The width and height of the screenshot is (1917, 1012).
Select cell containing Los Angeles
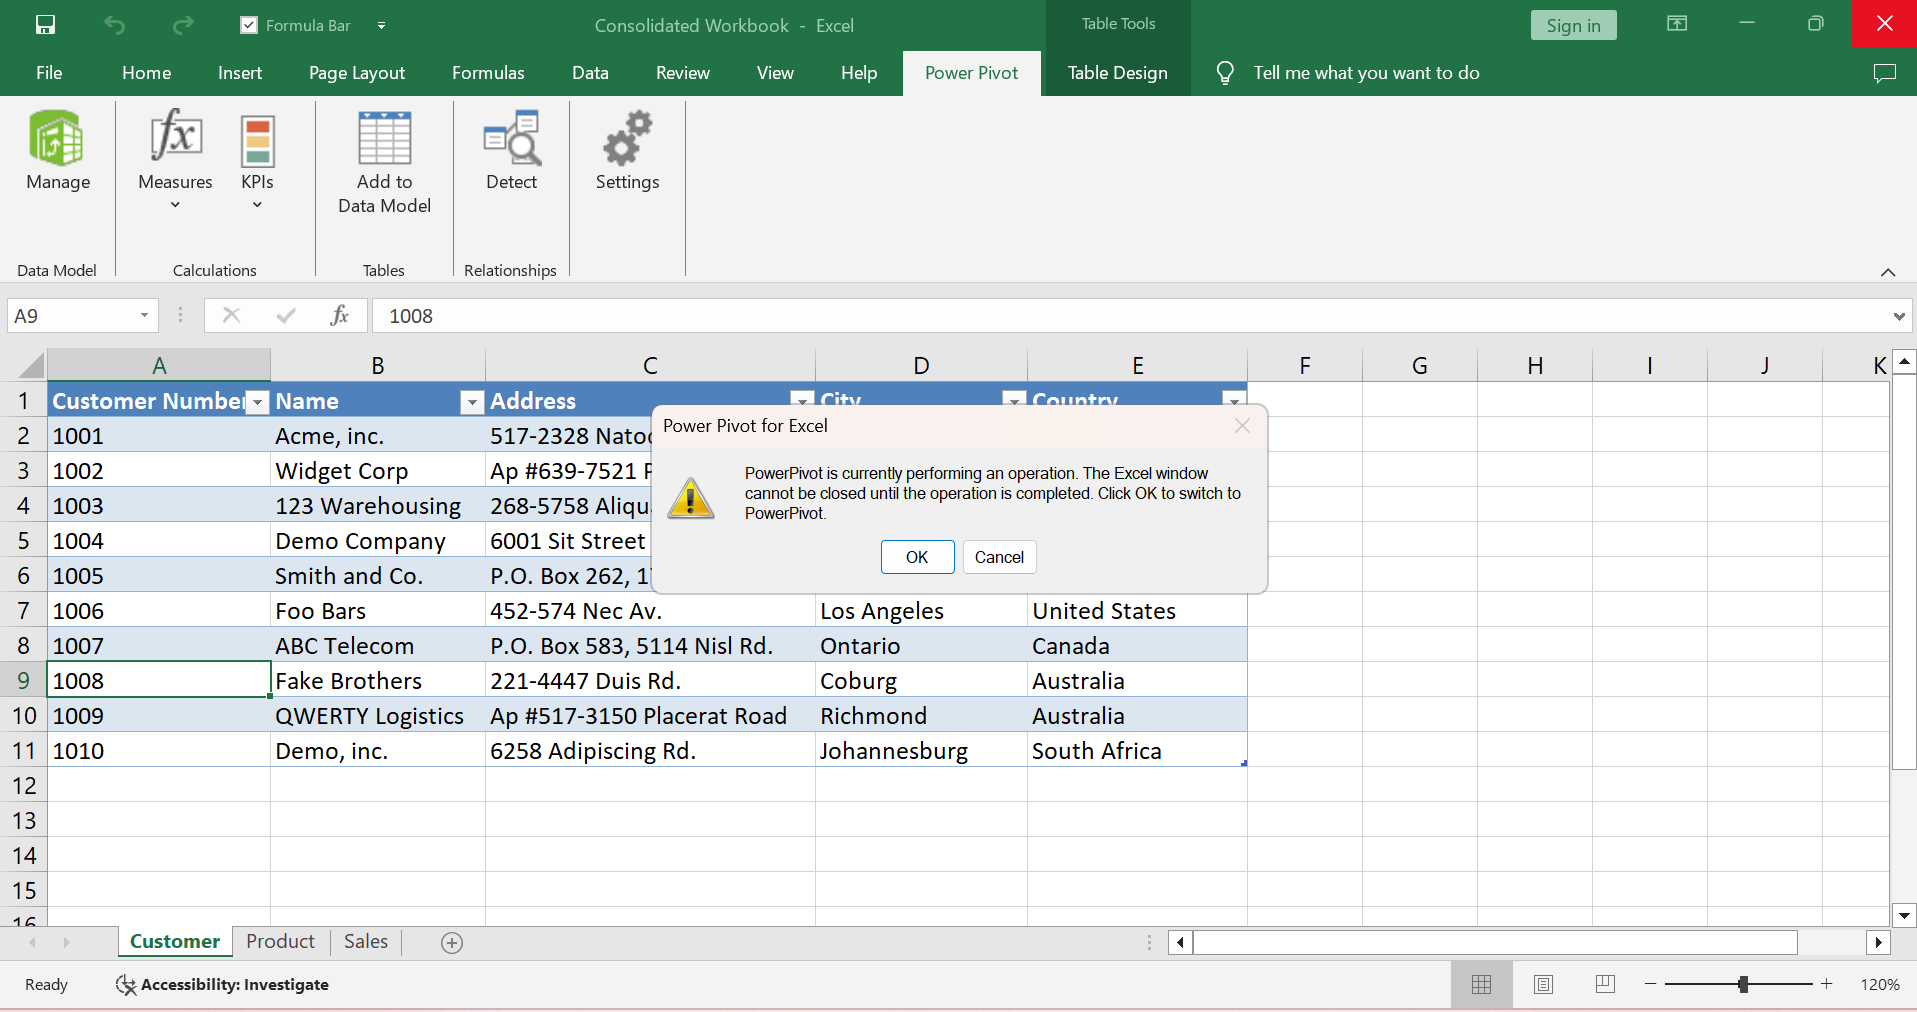[921, 611]
